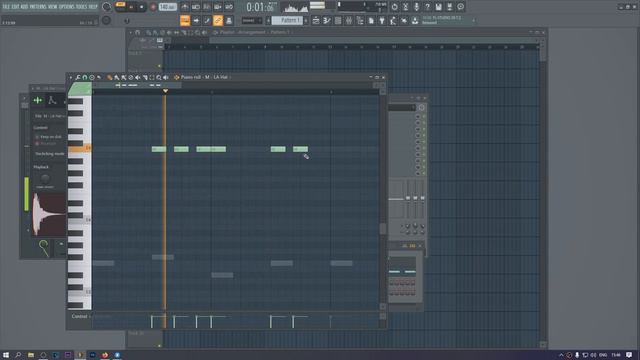Image resolution: width=640 pixels, height=360 pixels.
Task: Click the tempo tapper figure icon
Action: (393, 20)
